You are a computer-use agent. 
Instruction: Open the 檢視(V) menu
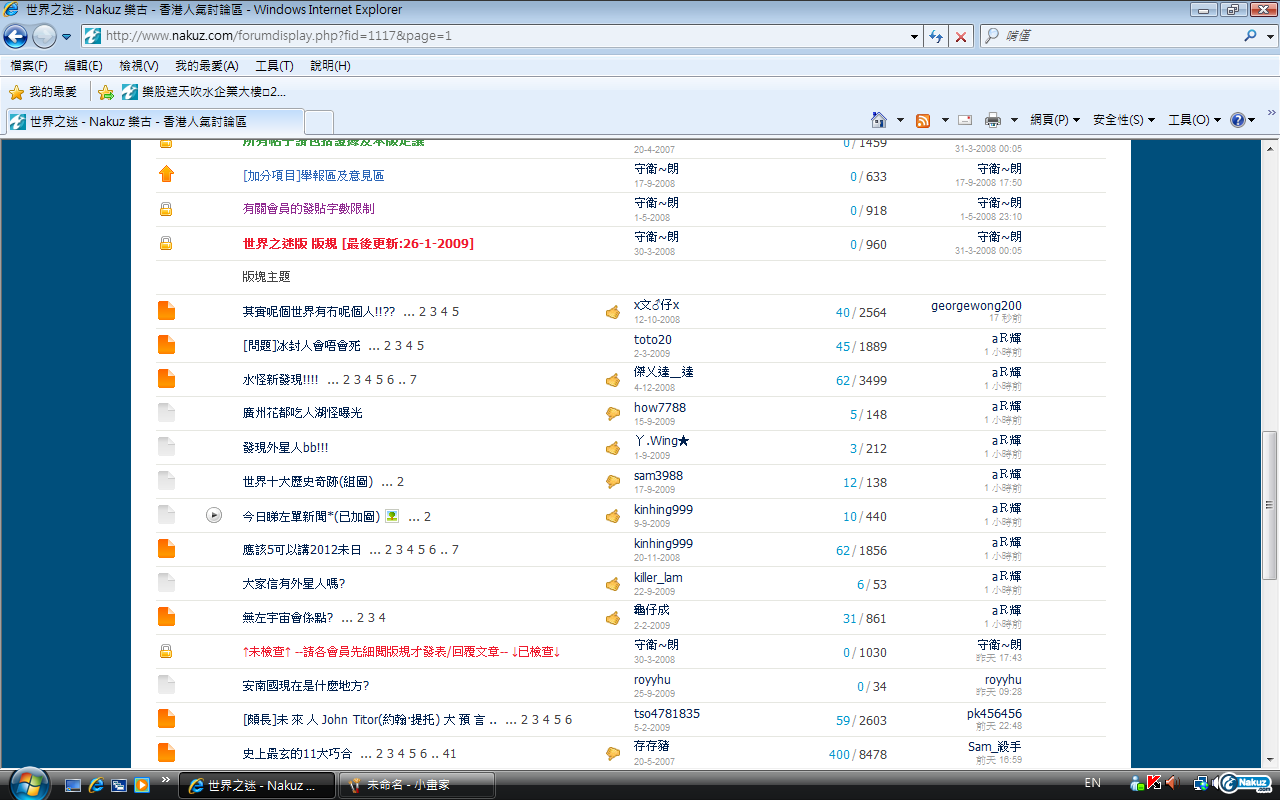[x=138, y=66]
